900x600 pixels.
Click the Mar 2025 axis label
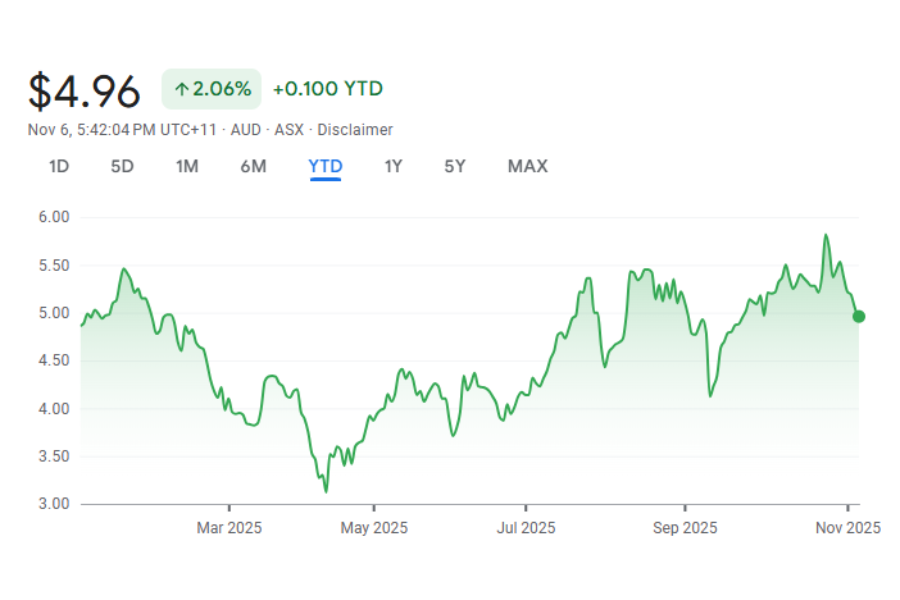pos(229,527)
